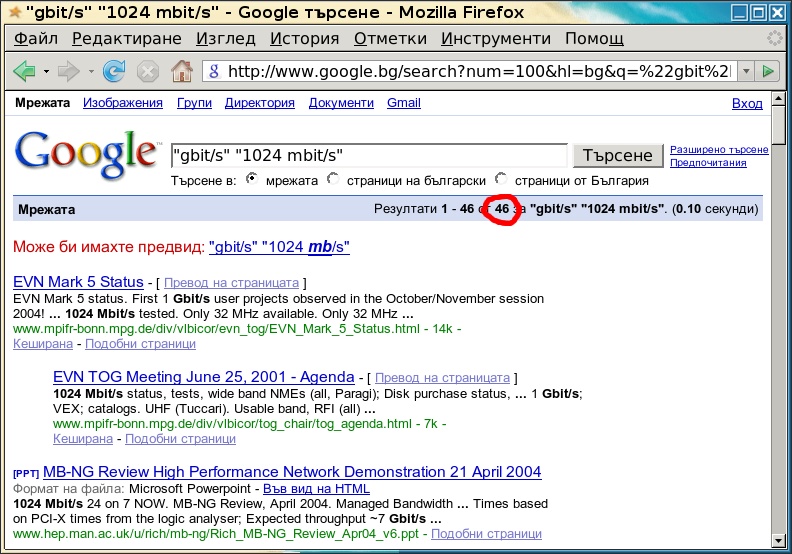Screen dimensions: 792x554
Task: Open Кеширана for EVN Mark 5 Status
Action: coord(43,344)
